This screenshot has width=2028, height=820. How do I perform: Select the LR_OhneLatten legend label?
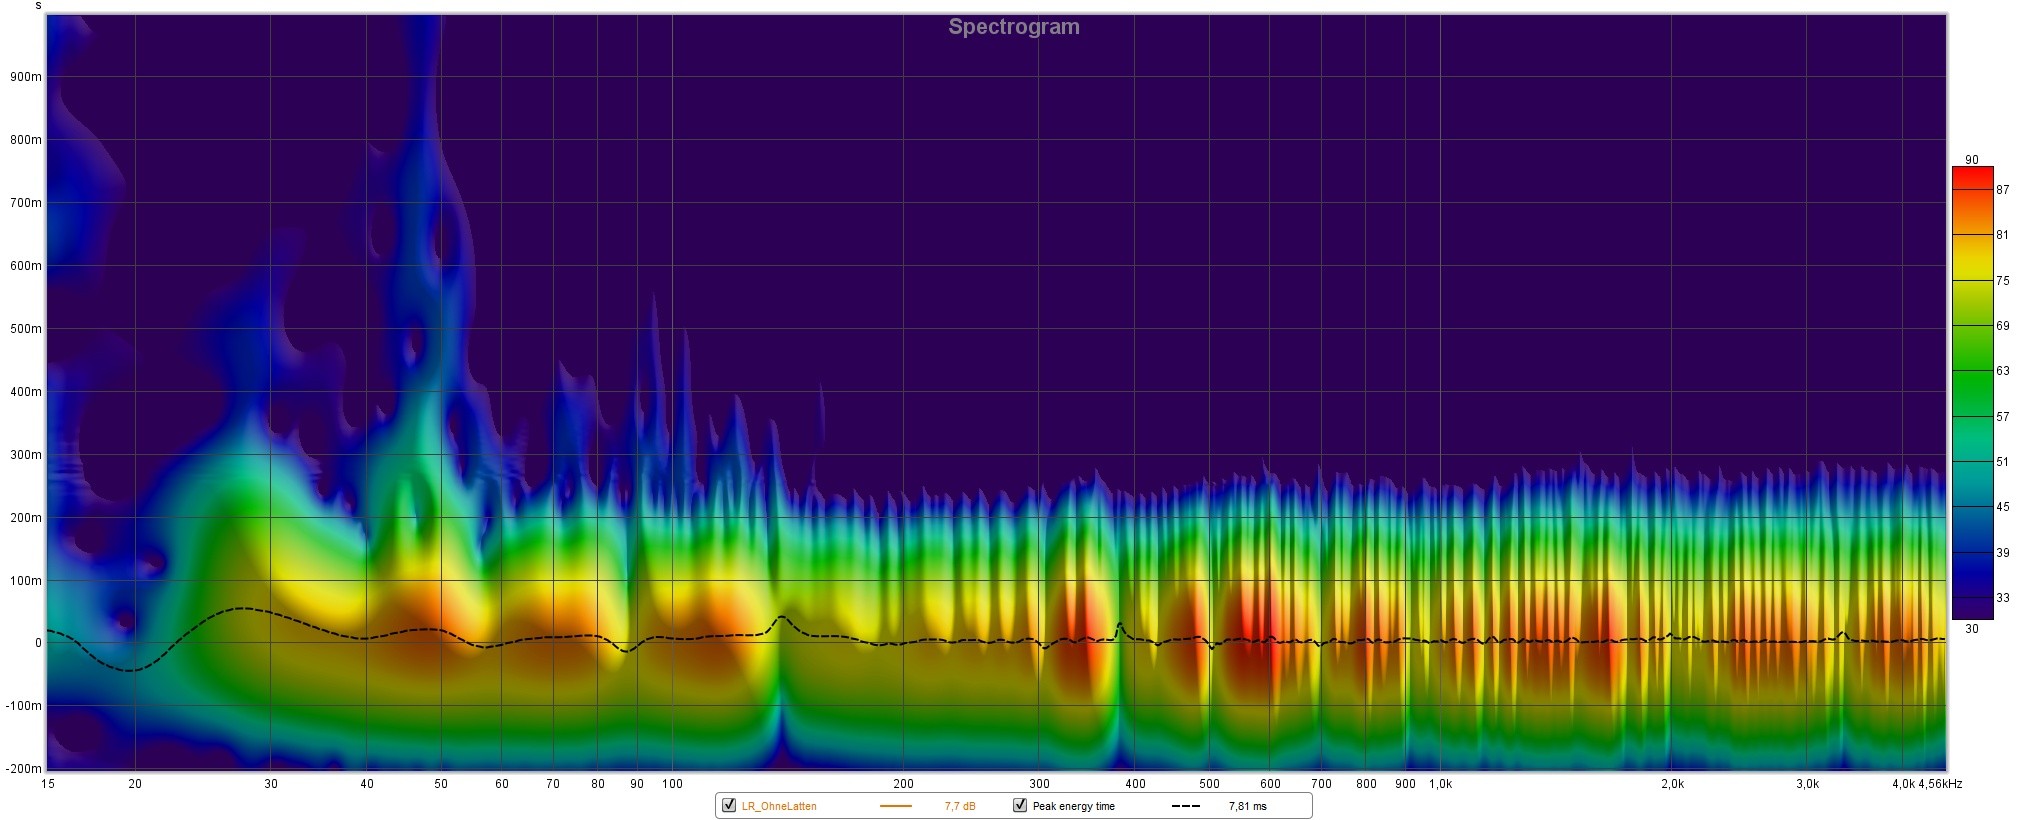(x=779, y=806)
